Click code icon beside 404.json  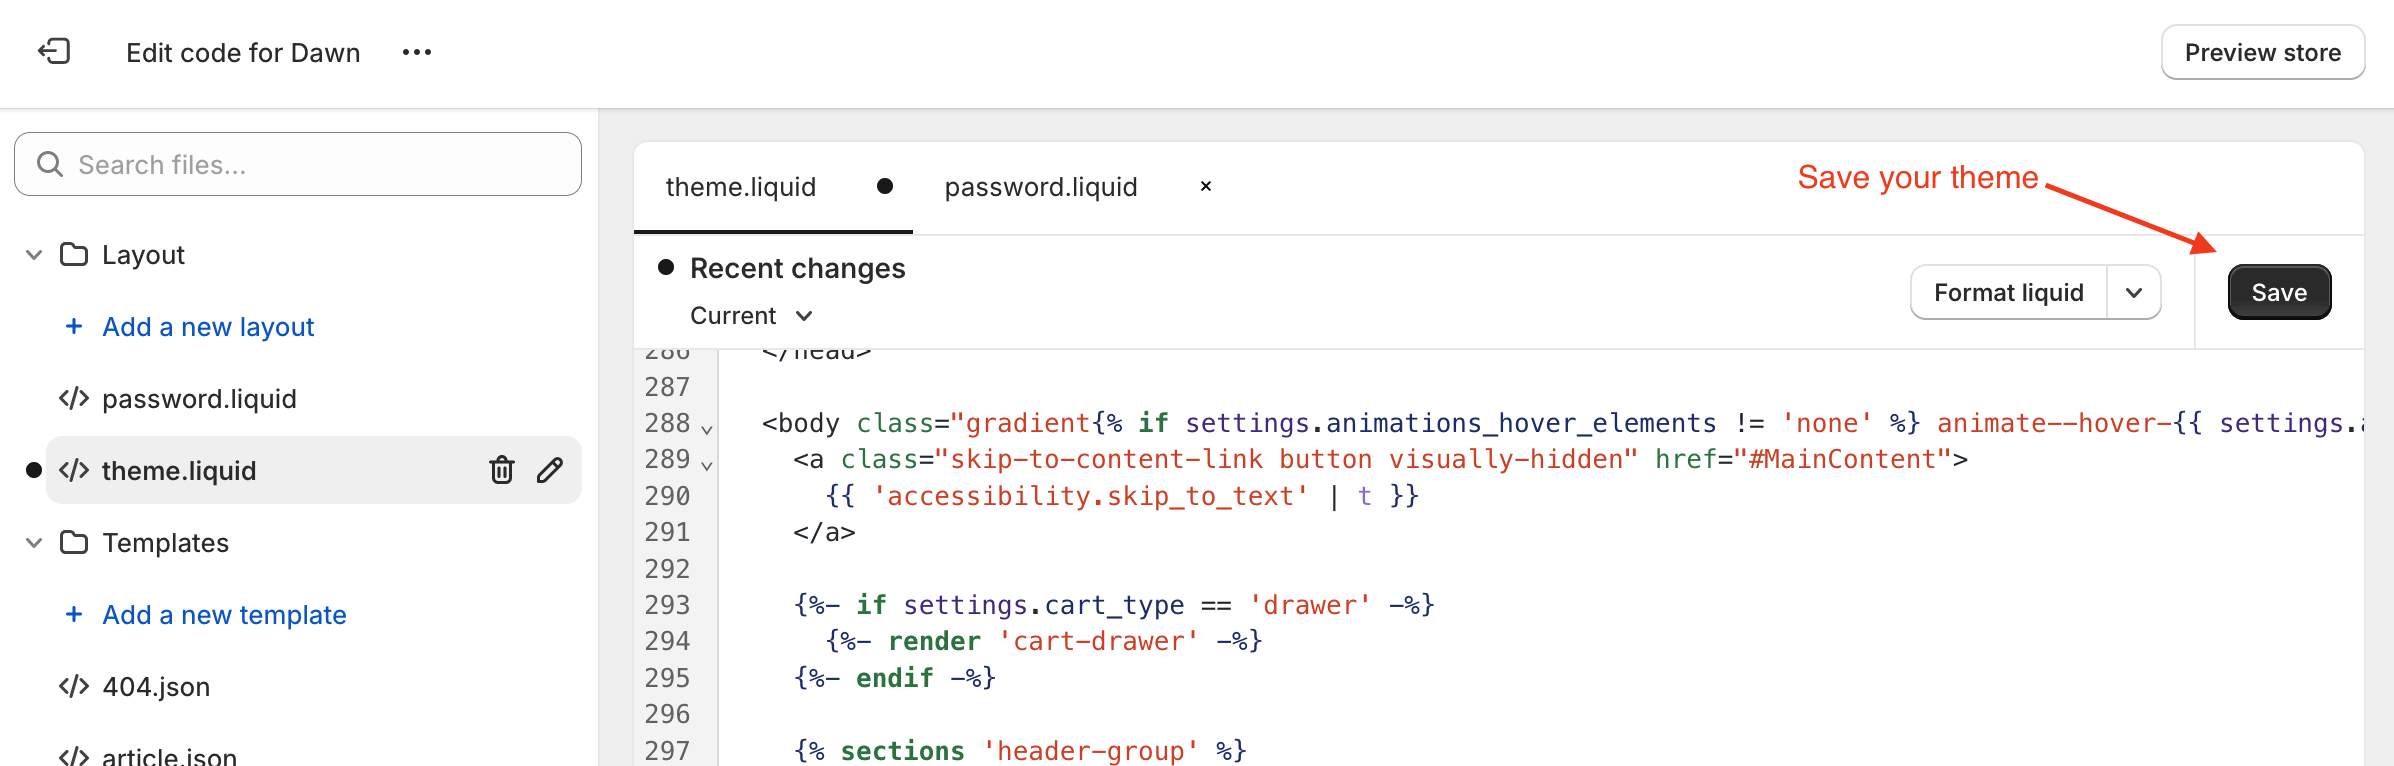click(74, 686)
